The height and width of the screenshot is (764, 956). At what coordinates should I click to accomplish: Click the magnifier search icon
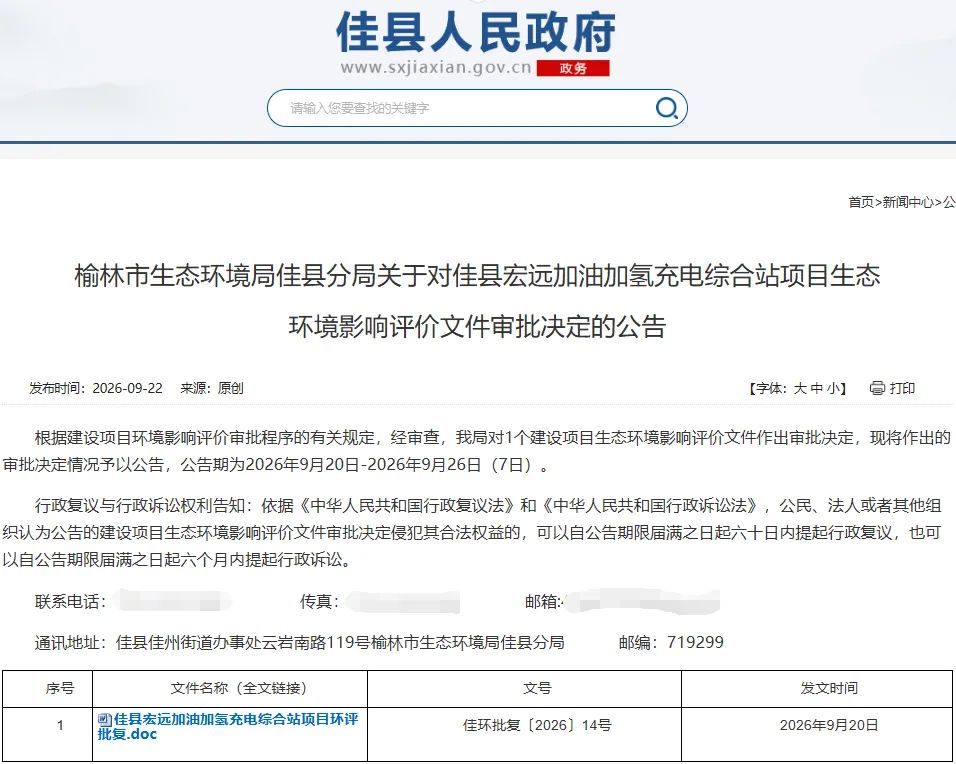666,109
